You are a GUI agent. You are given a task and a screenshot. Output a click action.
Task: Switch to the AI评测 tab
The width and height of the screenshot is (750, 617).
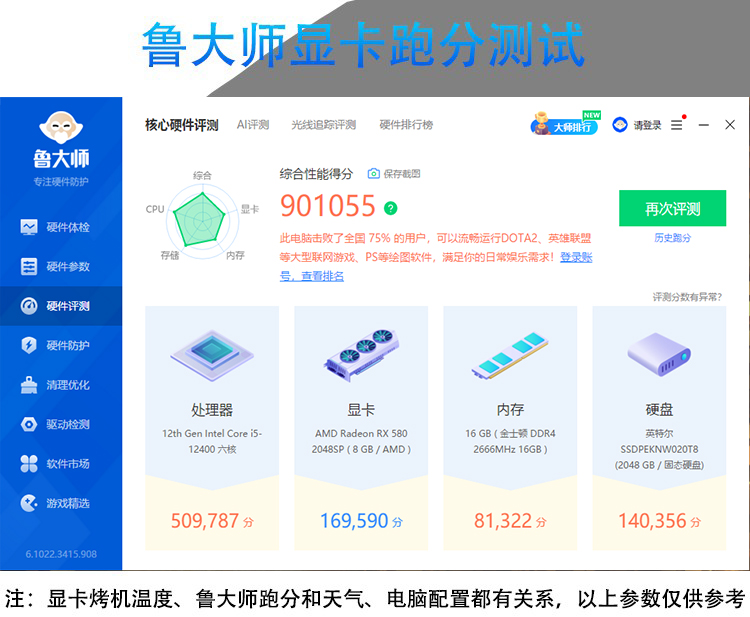pos(253,125)
